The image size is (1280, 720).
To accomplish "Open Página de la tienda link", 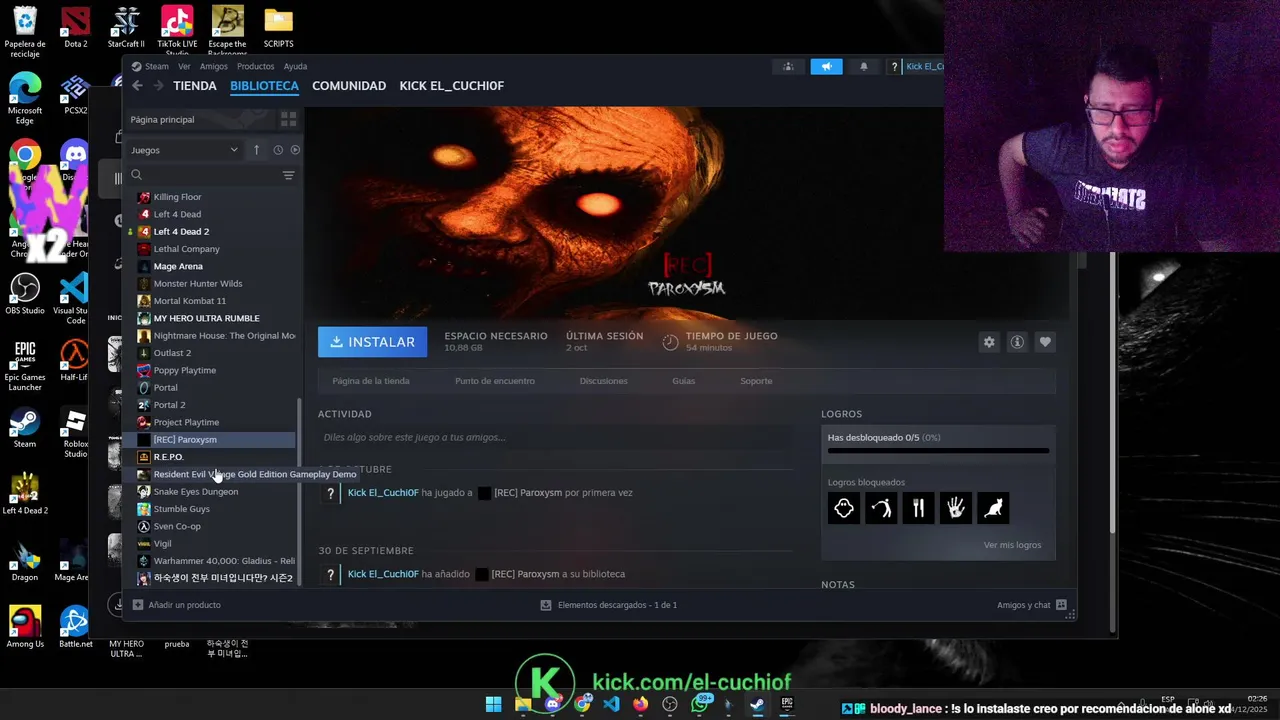I will (x=370, y=381).
